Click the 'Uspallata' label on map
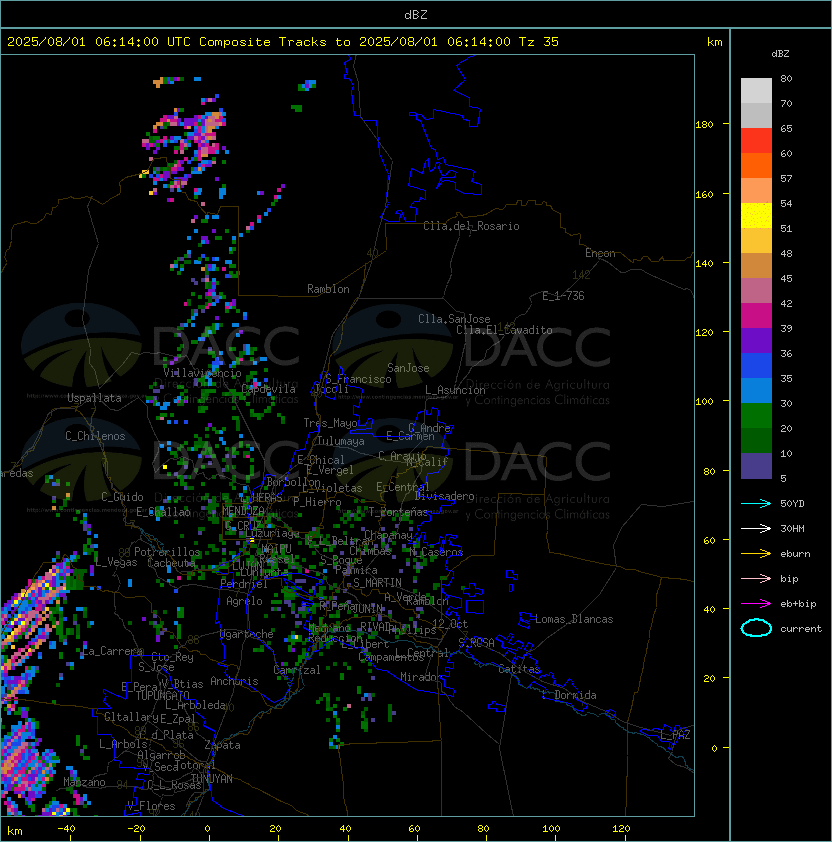The image size is (832, 842). coord(94,398)
